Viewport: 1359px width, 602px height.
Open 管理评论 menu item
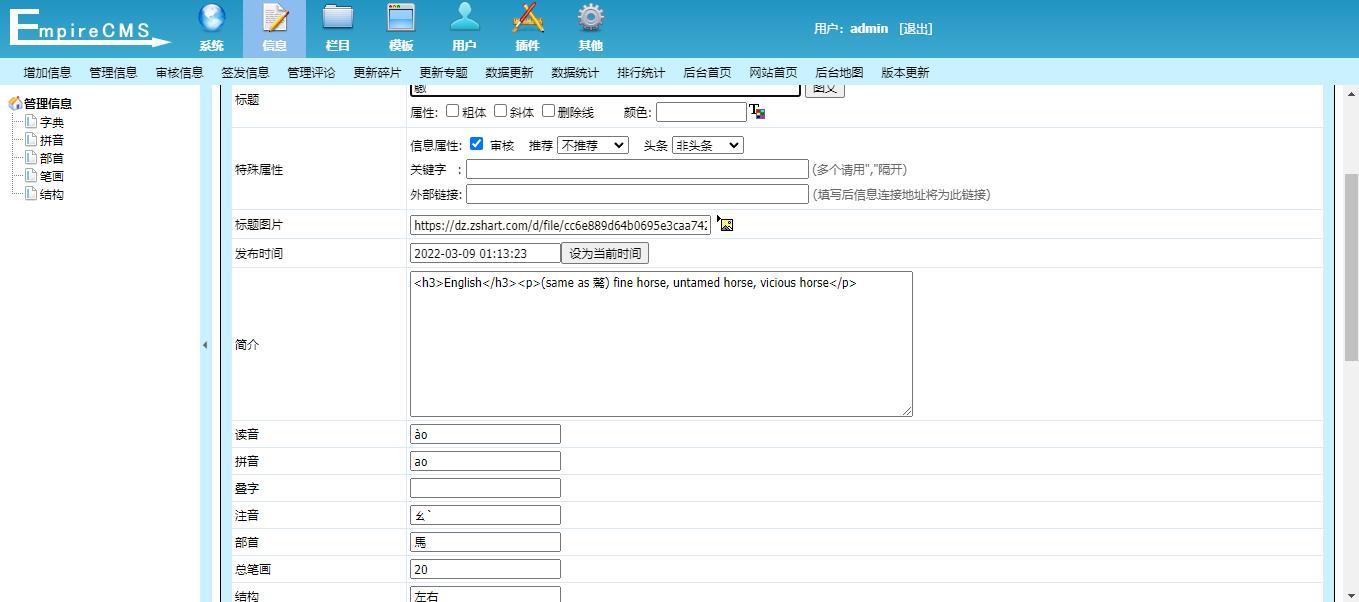[311, 72]
